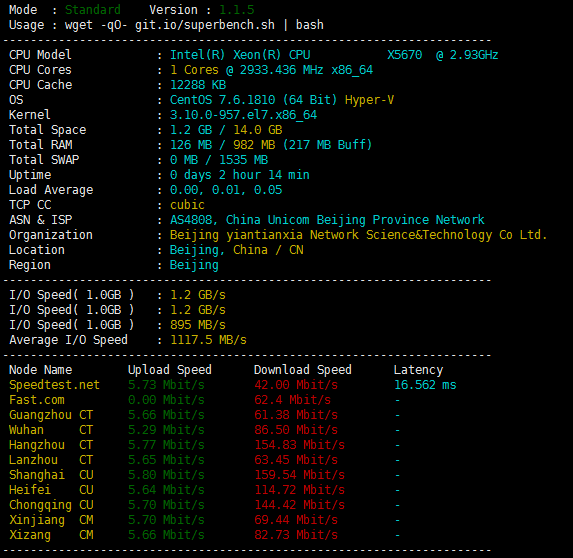
Task: Click the 'Hyper-V' virtualization text
Action: point(369,100)
